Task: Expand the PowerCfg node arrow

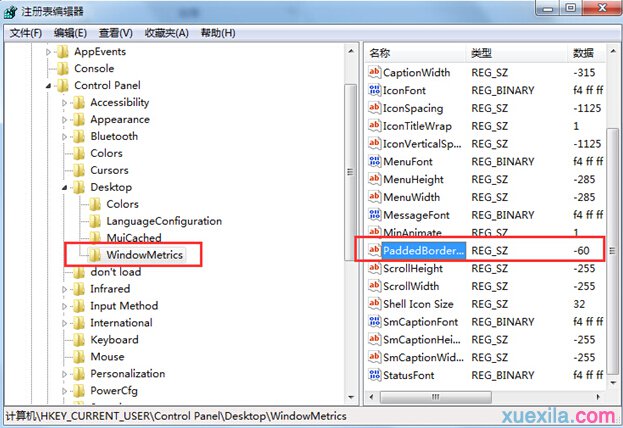Action: 64,391
